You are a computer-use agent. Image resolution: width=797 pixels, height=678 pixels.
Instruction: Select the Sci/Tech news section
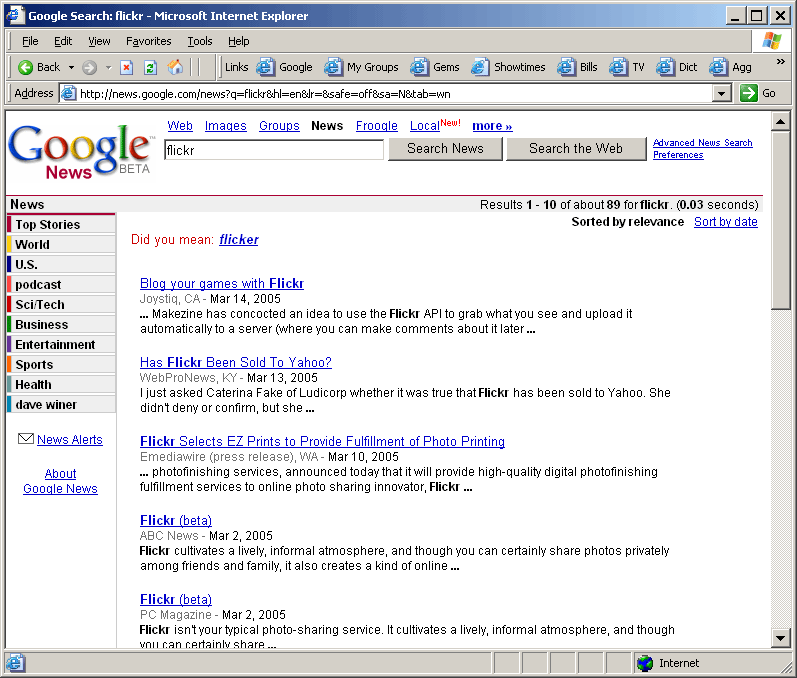point(40,304)
